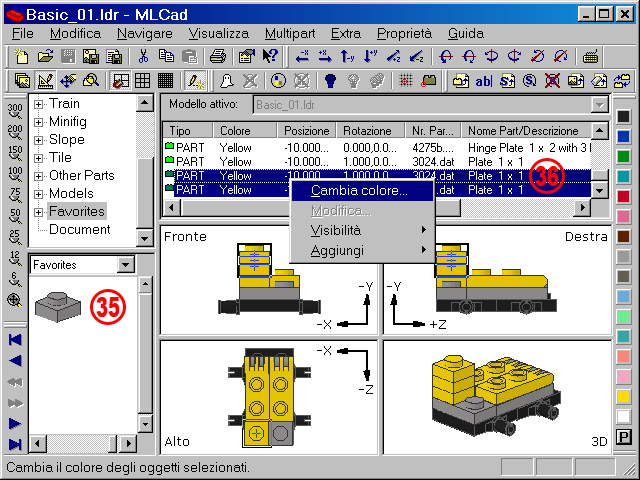
Task: Click the Colore column header
Action: [245, 131]
